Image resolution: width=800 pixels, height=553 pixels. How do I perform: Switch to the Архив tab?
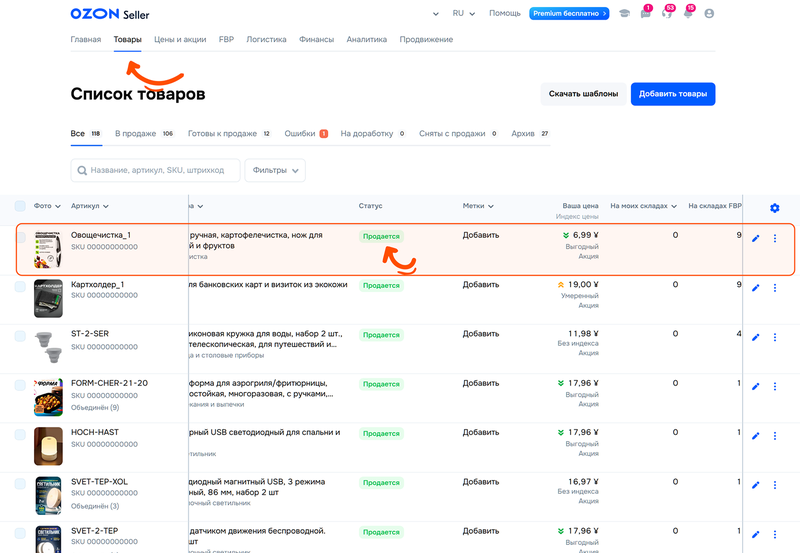(x=530, y=134)
